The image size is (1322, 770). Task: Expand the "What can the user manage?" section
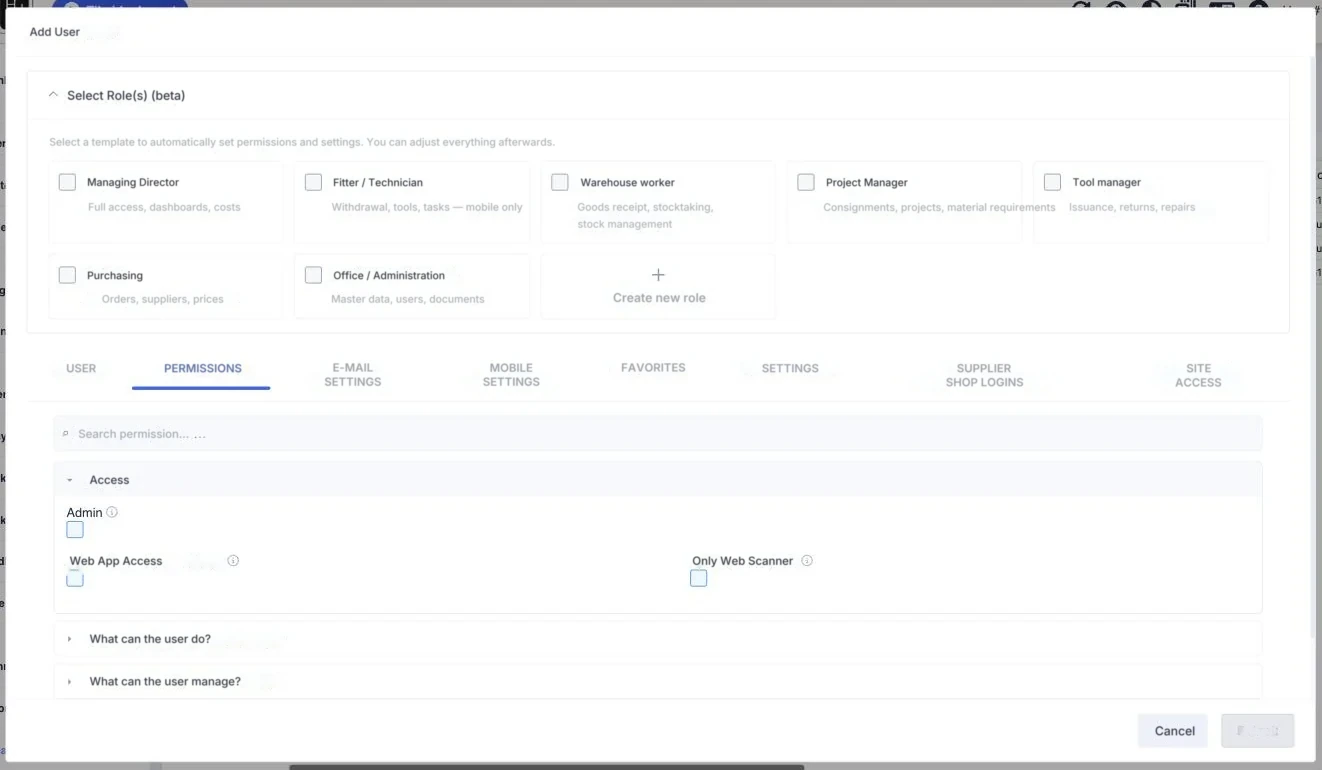[70, 682]
